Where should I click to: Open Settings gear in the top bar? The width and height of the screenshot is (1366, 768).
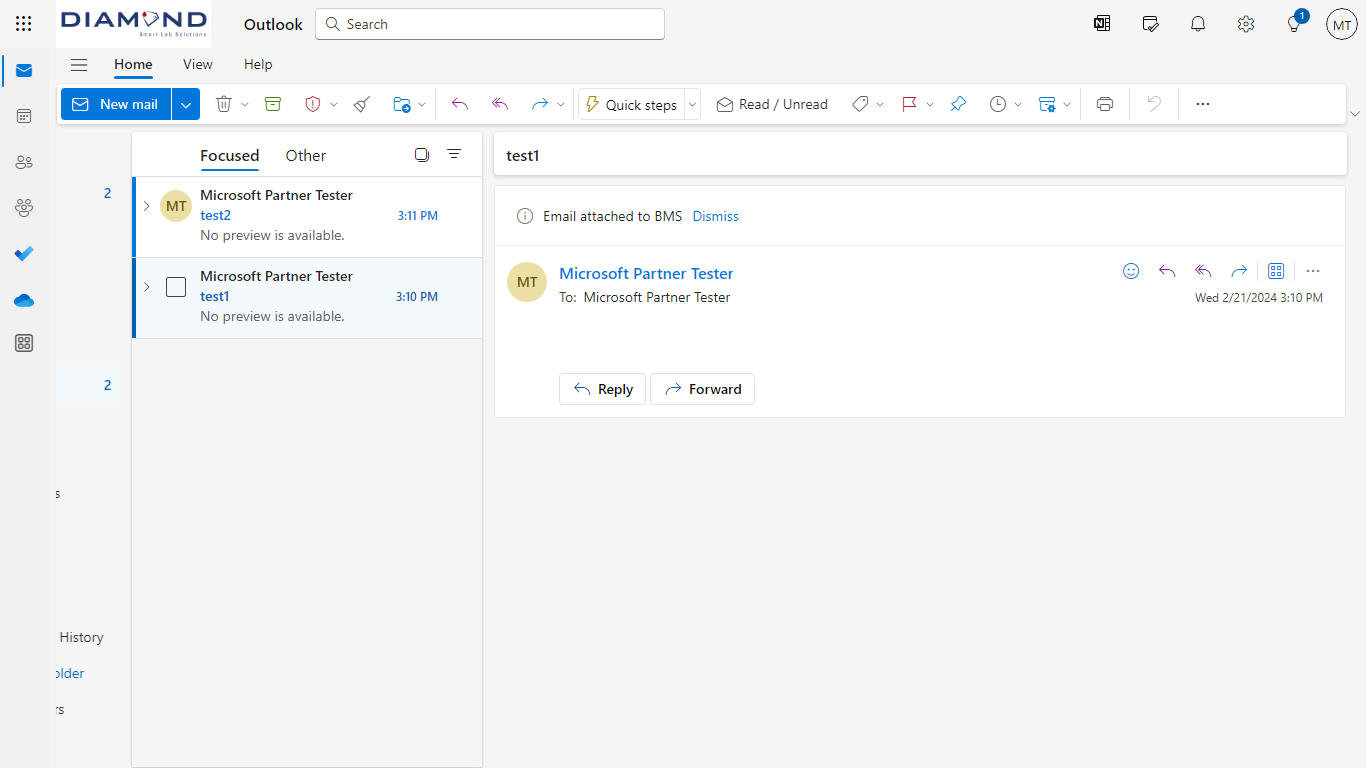[1246, 24]
